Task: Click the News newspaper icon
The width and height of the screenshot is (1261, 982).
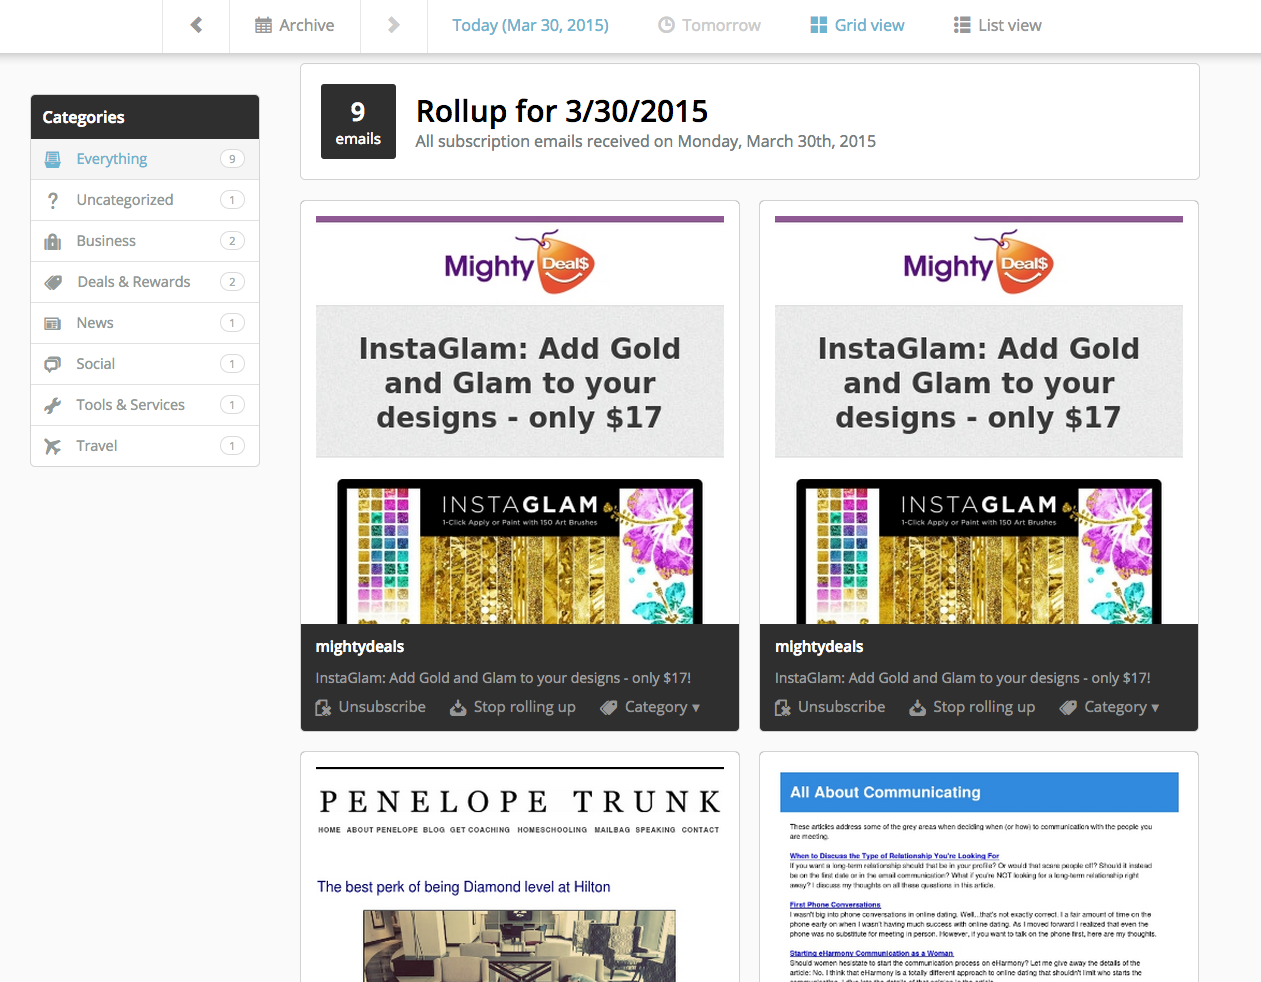Action: 53,323
